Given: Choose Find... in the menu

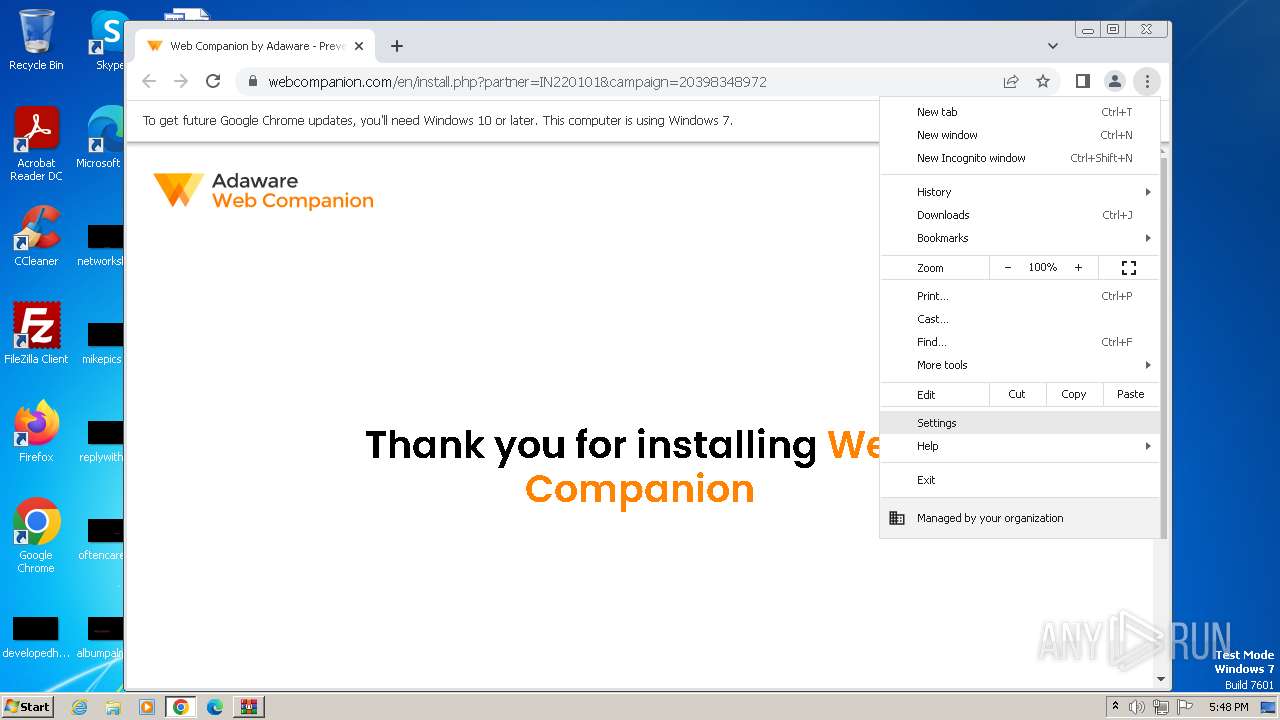Looking at the screenshot, I should [x=1020, y=342].
